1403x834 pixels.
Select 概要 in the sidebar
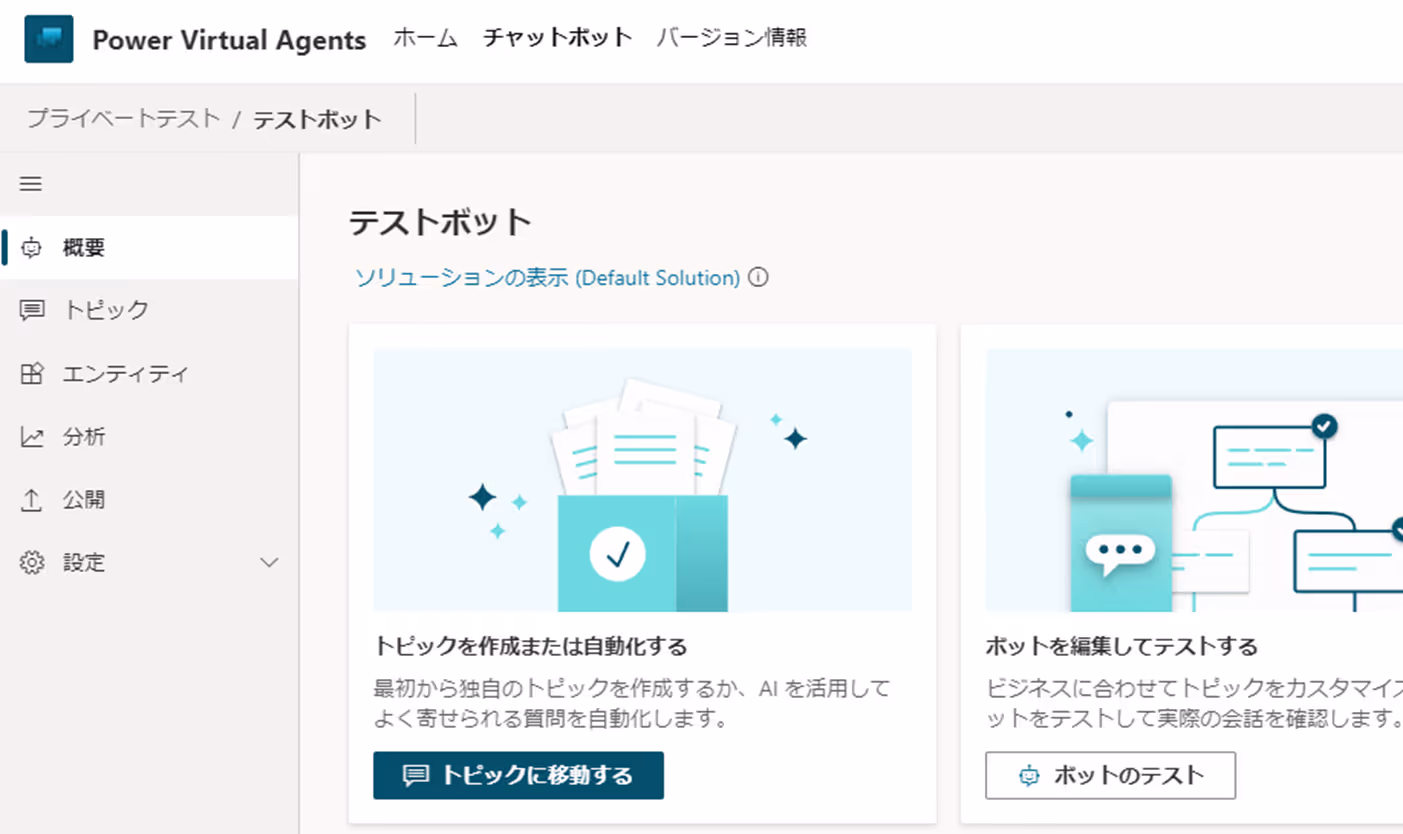[x=149, y=248]
